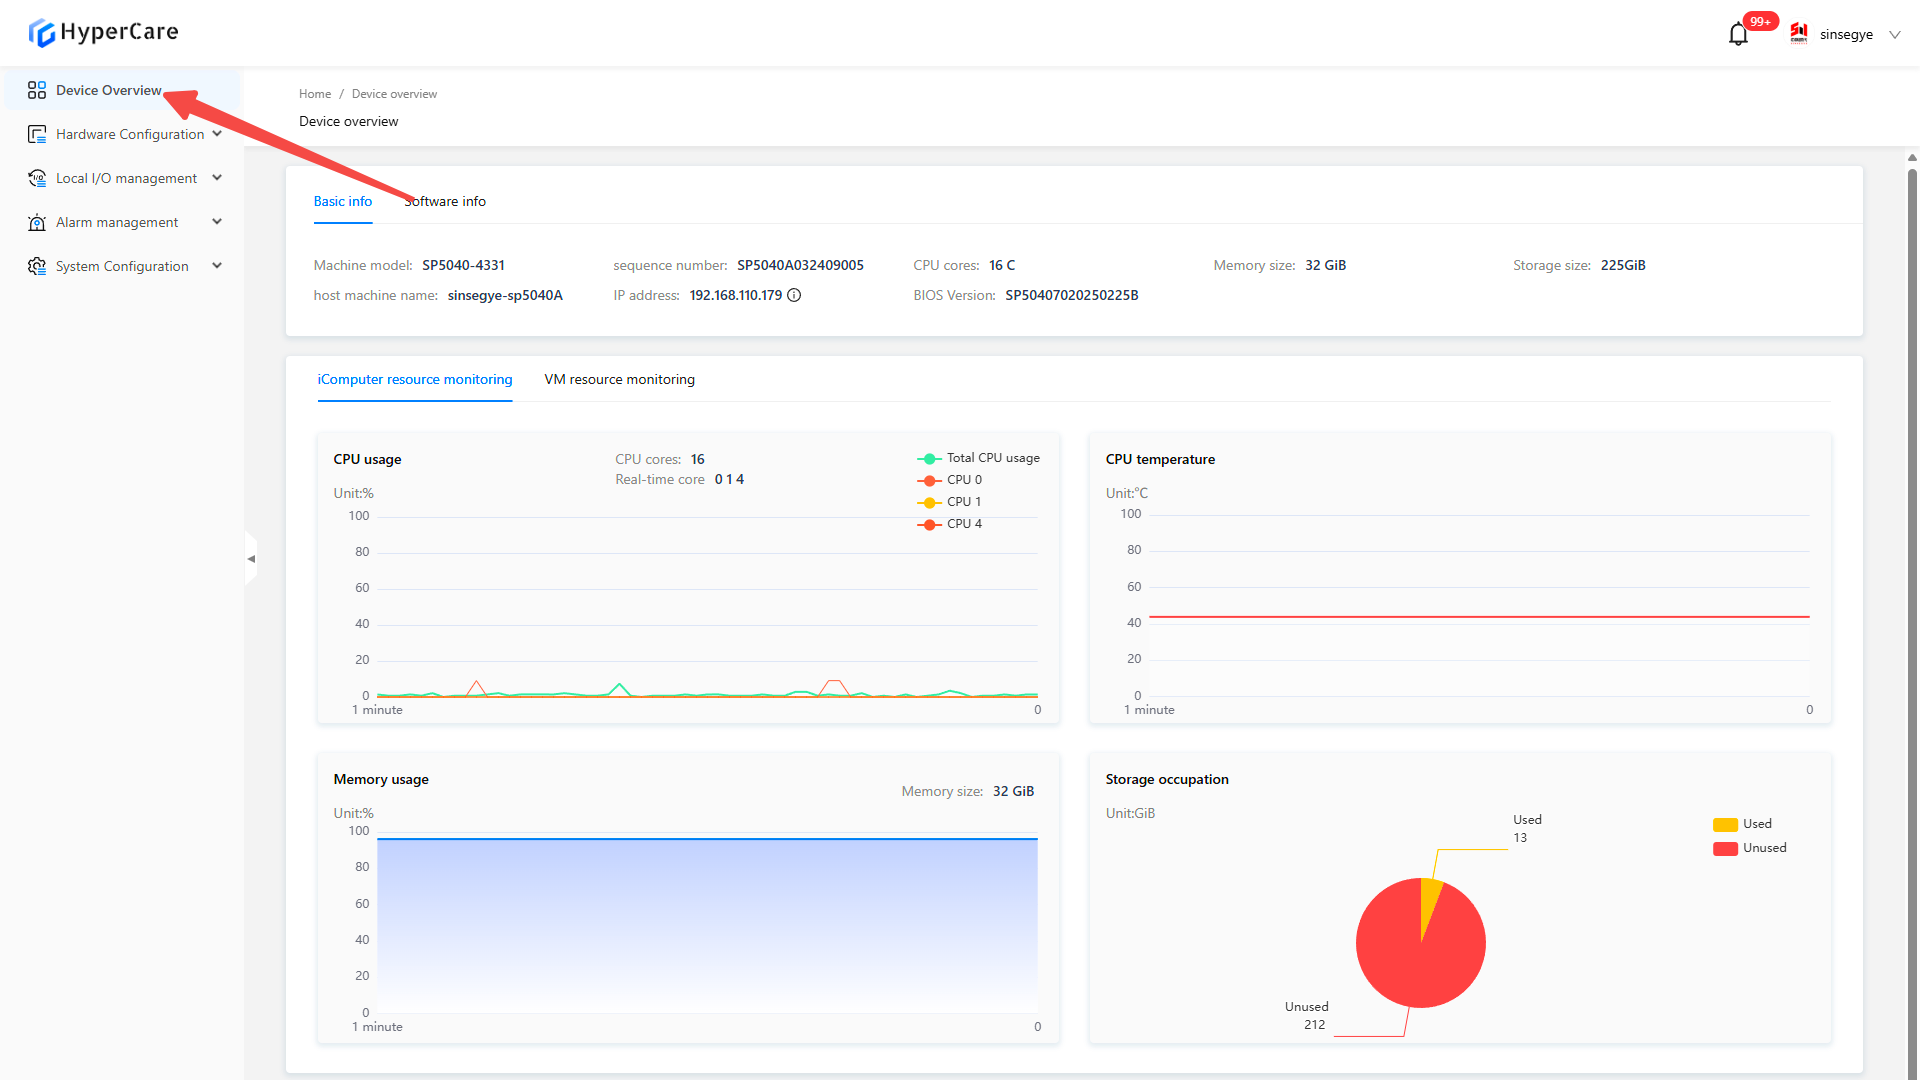Click the System Configuration gear icon
This screenshot has width=1920, height=1080.
click(37, 266)
